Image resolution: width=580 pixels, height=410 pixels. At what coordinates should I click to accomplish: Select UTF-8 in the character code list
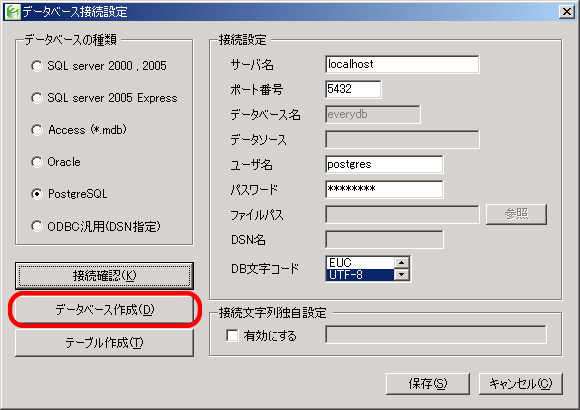(360, 275)
